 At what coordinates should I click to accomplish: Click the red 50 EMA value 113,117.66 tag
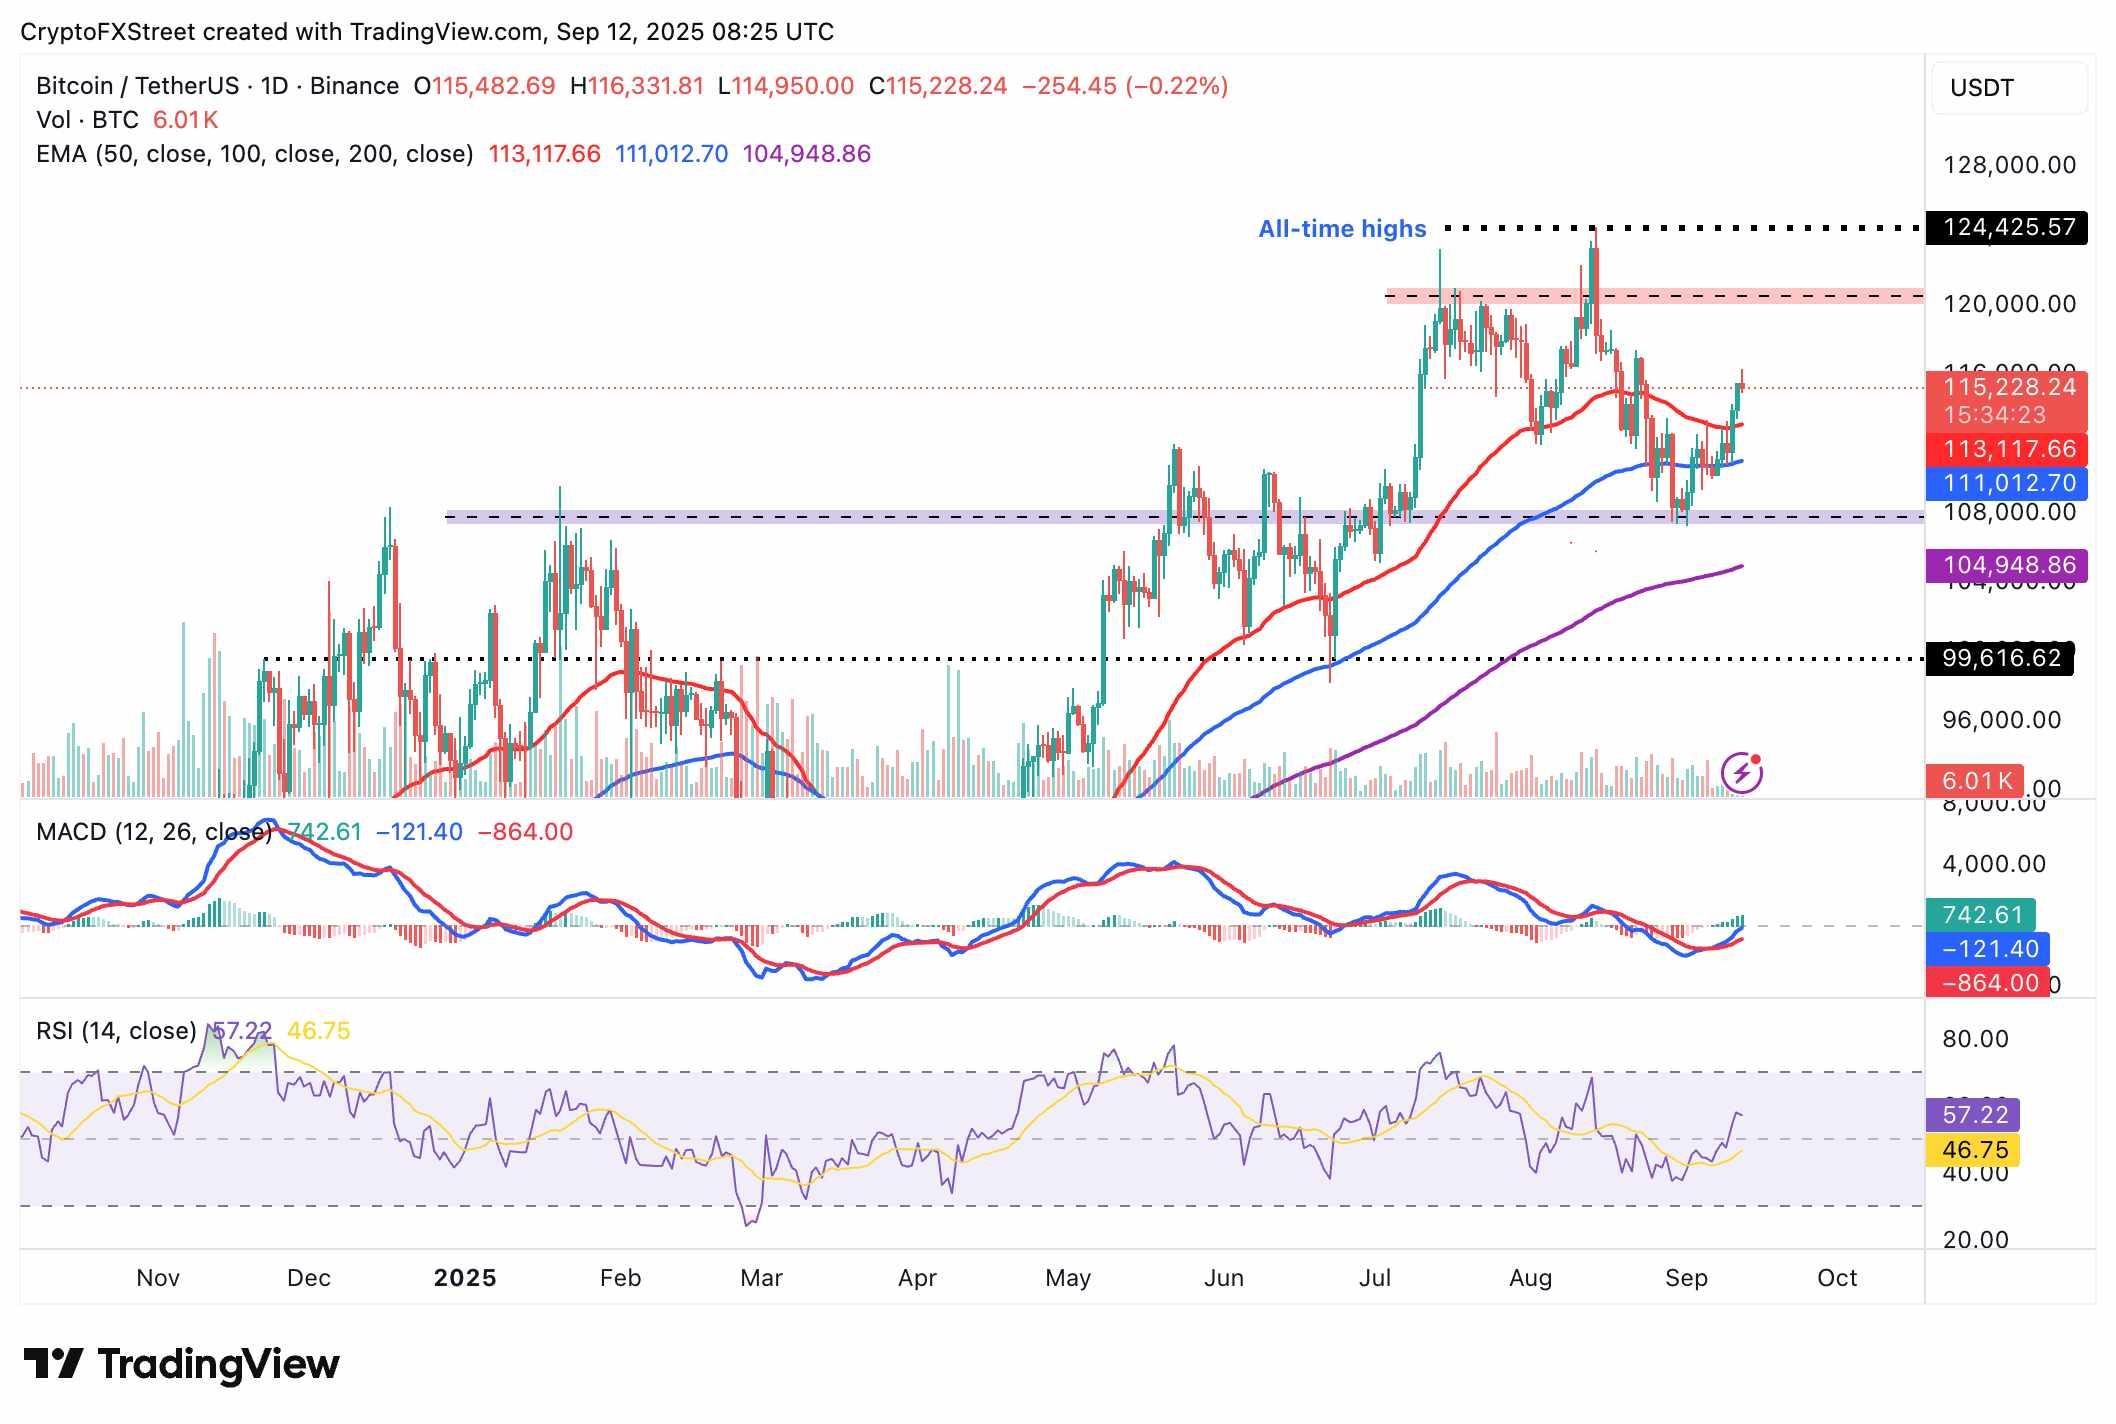click(x=2008, y=449)
